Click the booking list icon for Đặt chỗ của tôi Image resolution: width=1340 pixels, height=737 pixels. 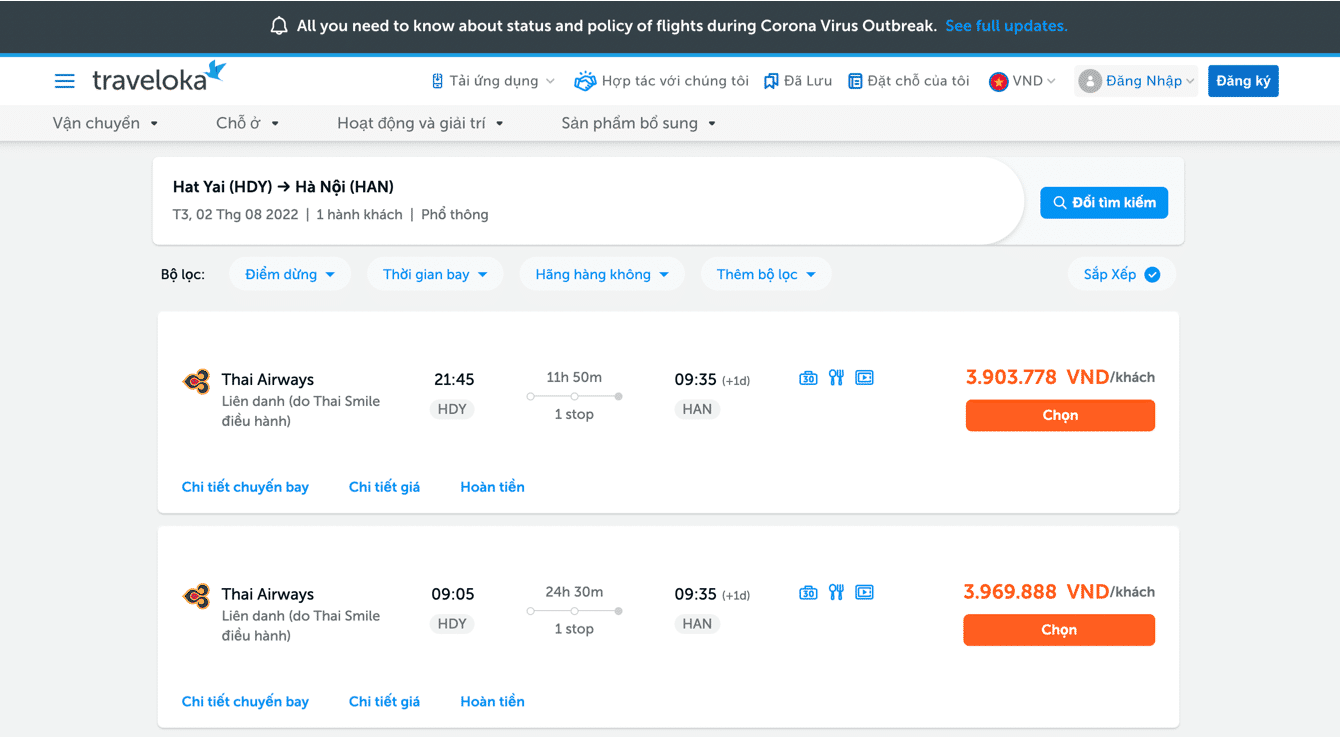pyautogui.click(x=855, y=81)
